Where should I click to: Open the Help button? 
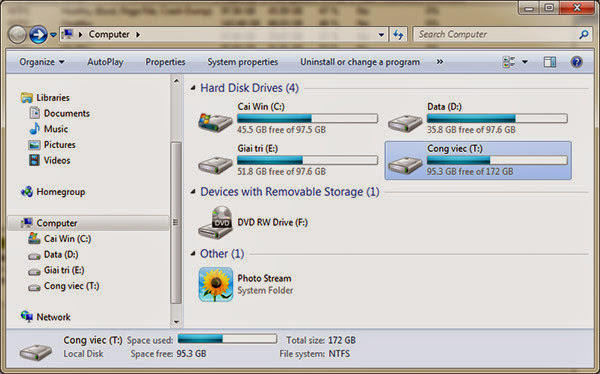coord(576,62)
